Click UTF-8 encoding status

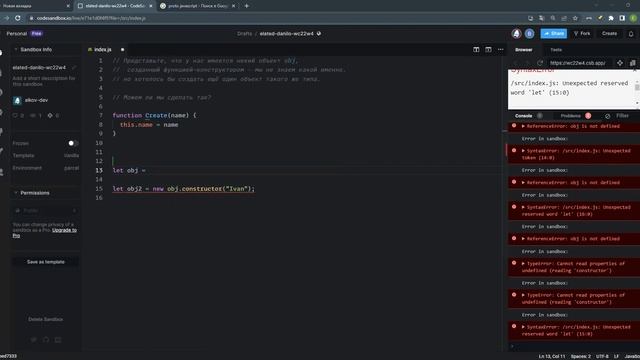(602, 356)
